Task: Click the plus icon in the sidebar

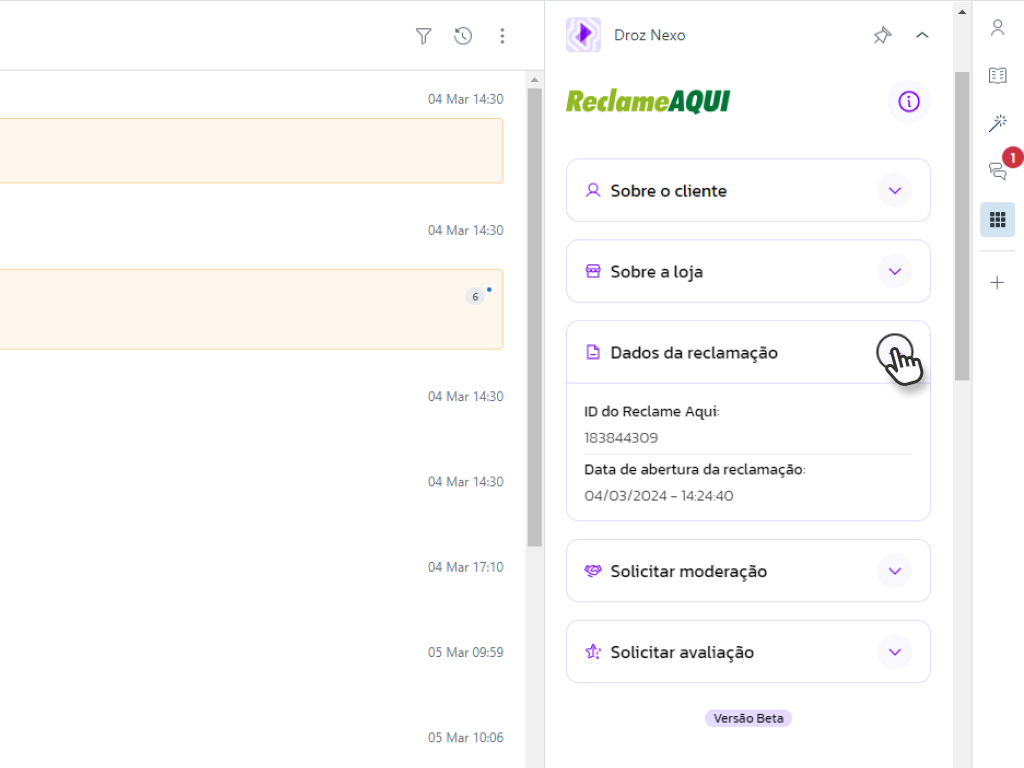Action: 997,281
